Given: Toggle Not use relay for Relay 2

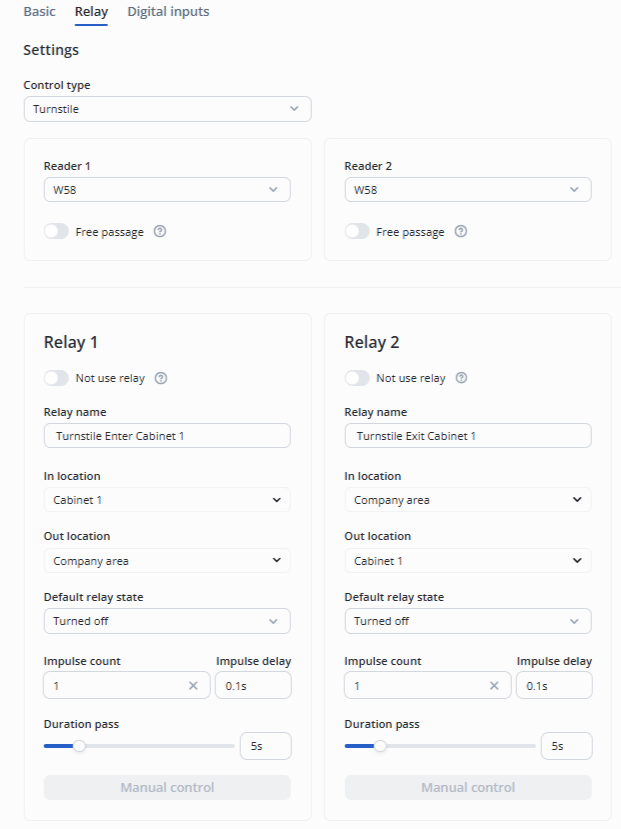Looking at the screenshot, I should (358, 379).
